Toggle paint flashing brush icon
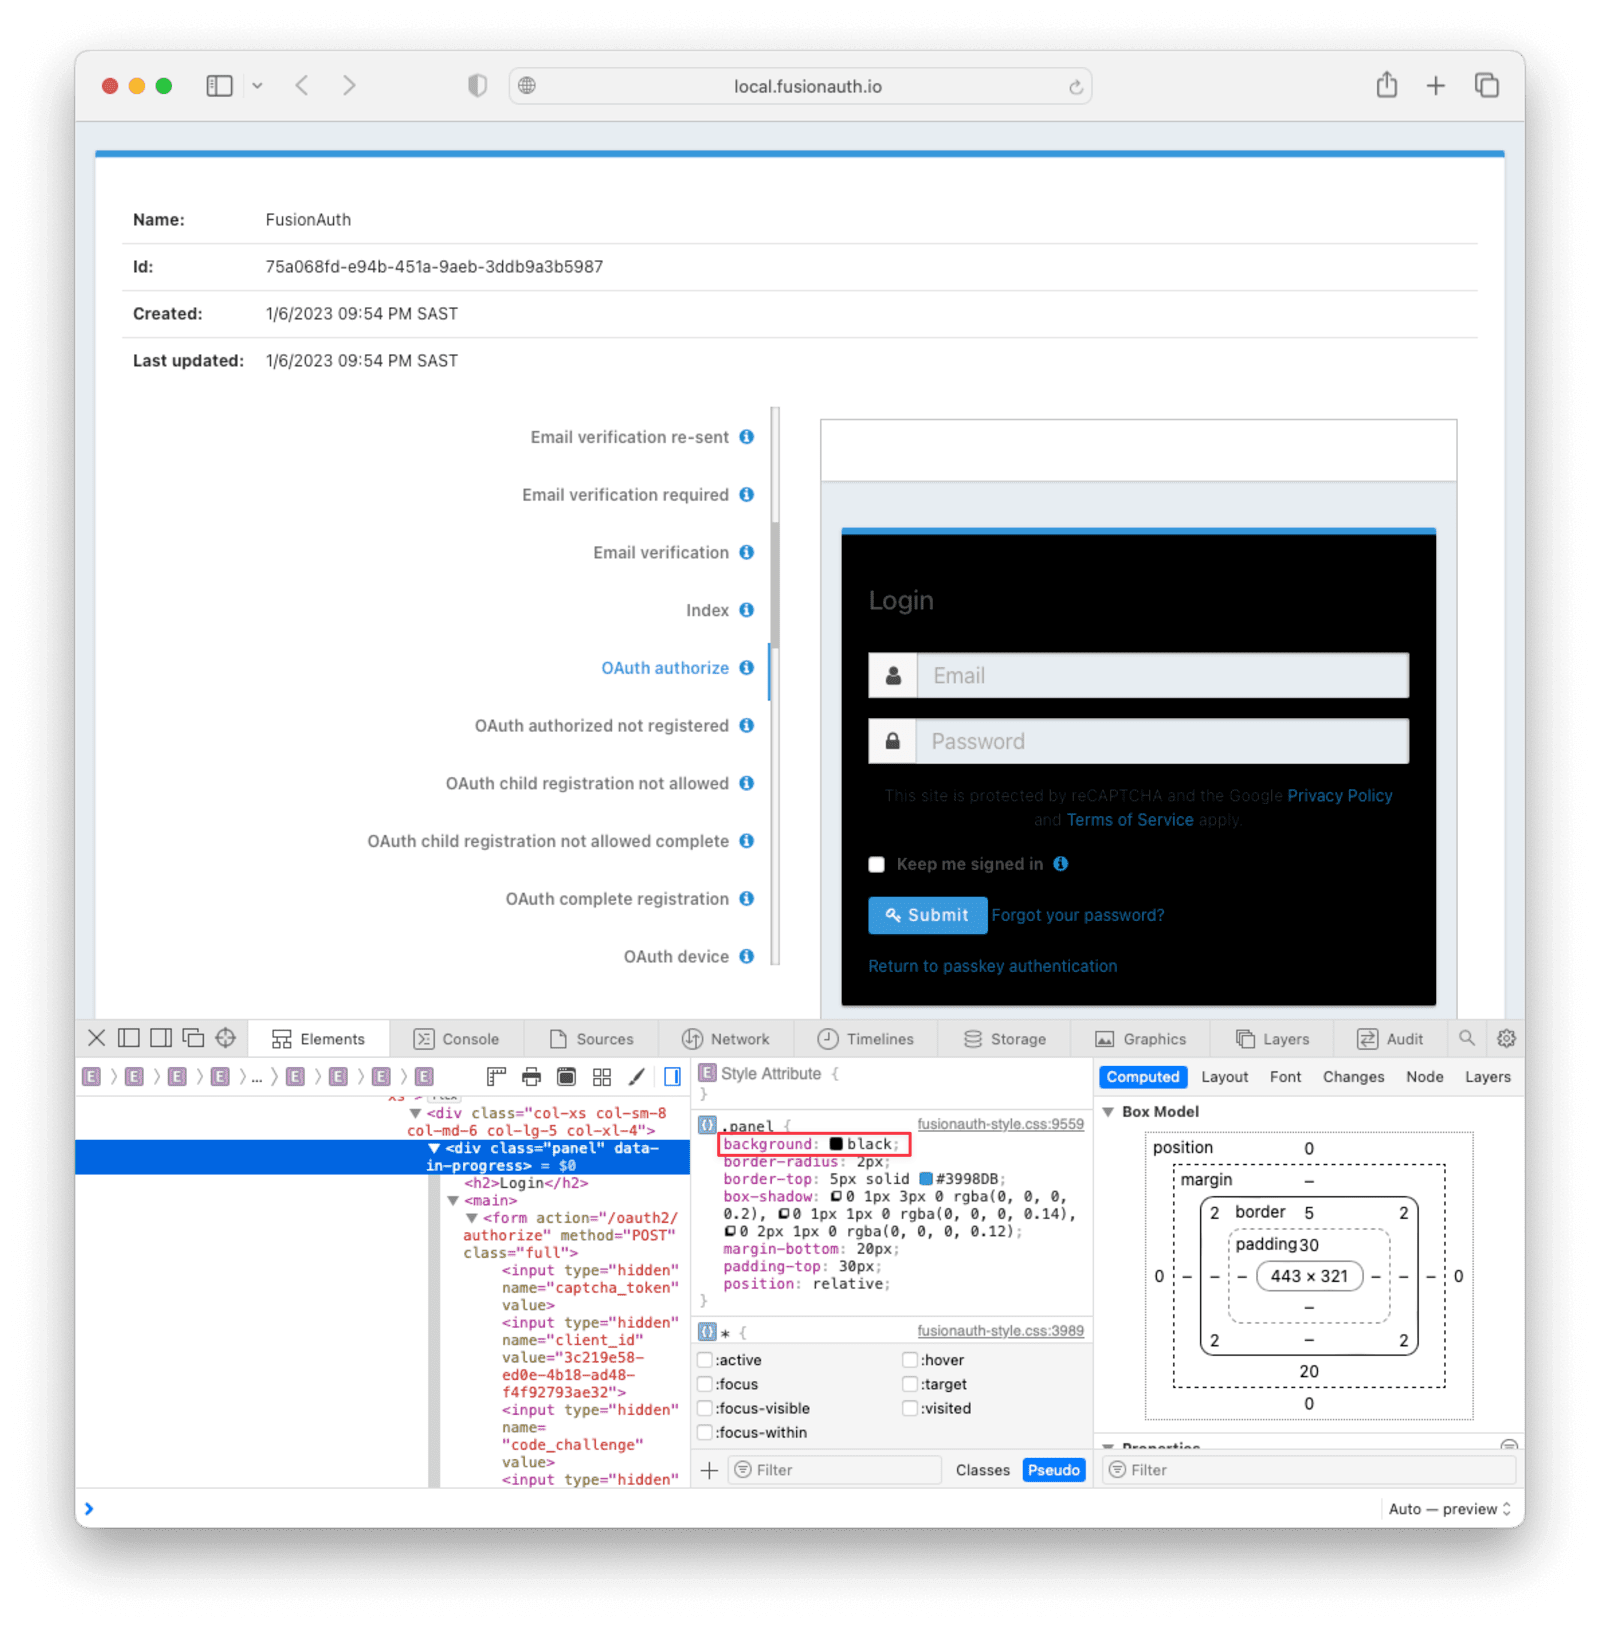The image size is (1600, 1627). tap(636, 1077)
